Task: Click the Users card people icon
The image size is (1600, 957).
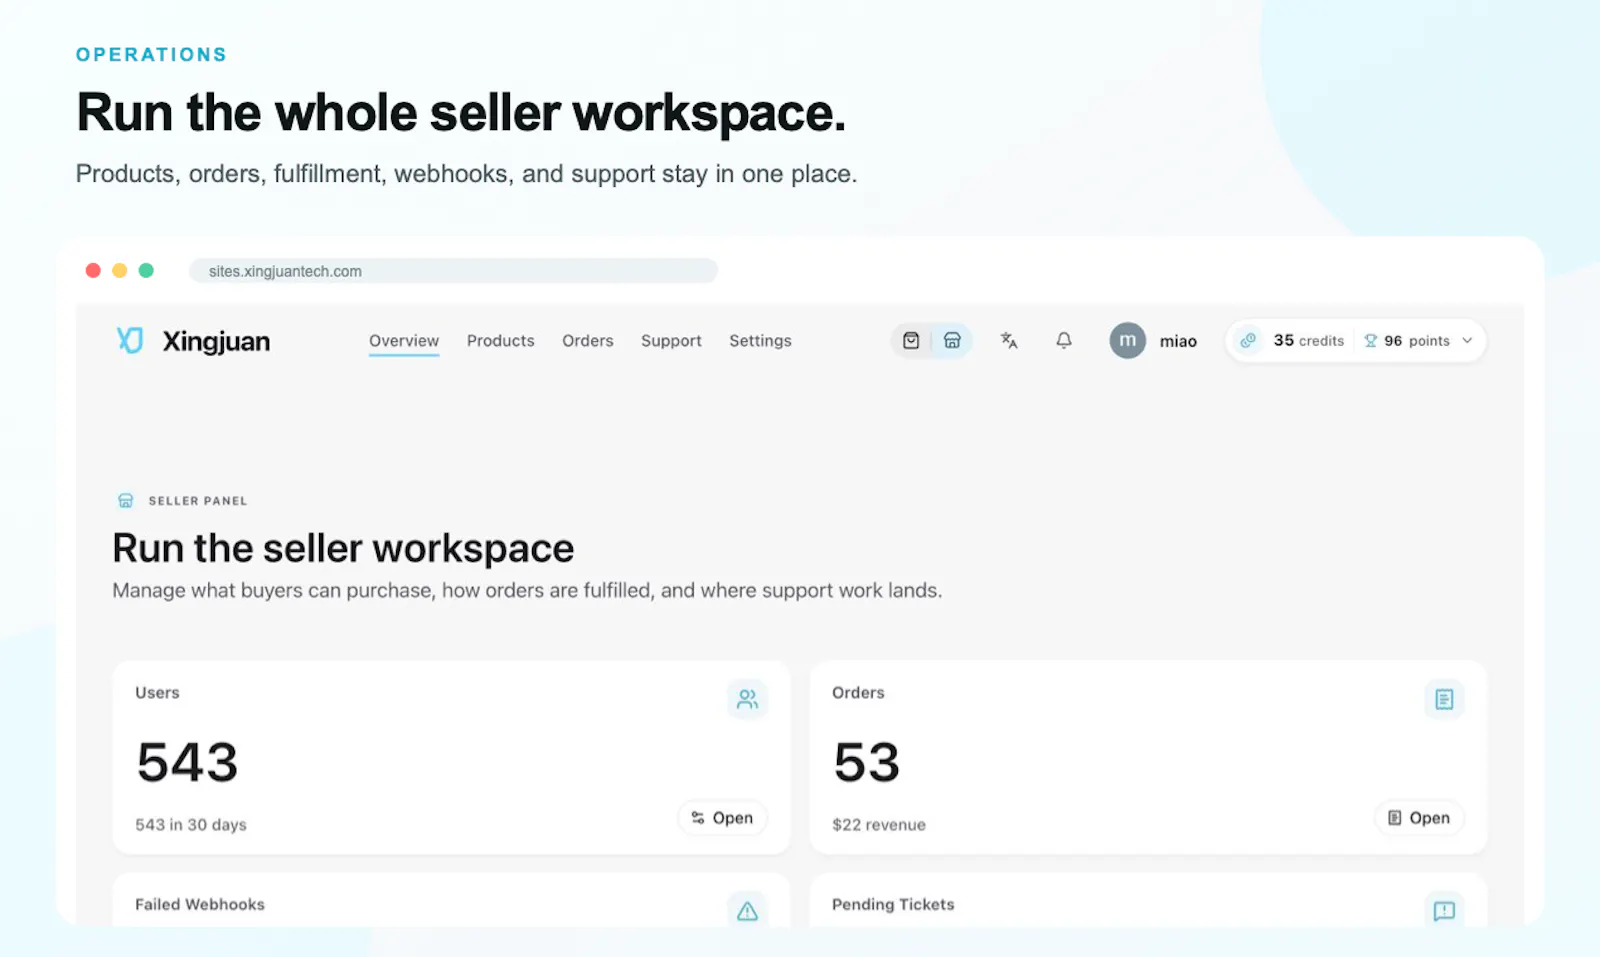Action: click(747, 699)
